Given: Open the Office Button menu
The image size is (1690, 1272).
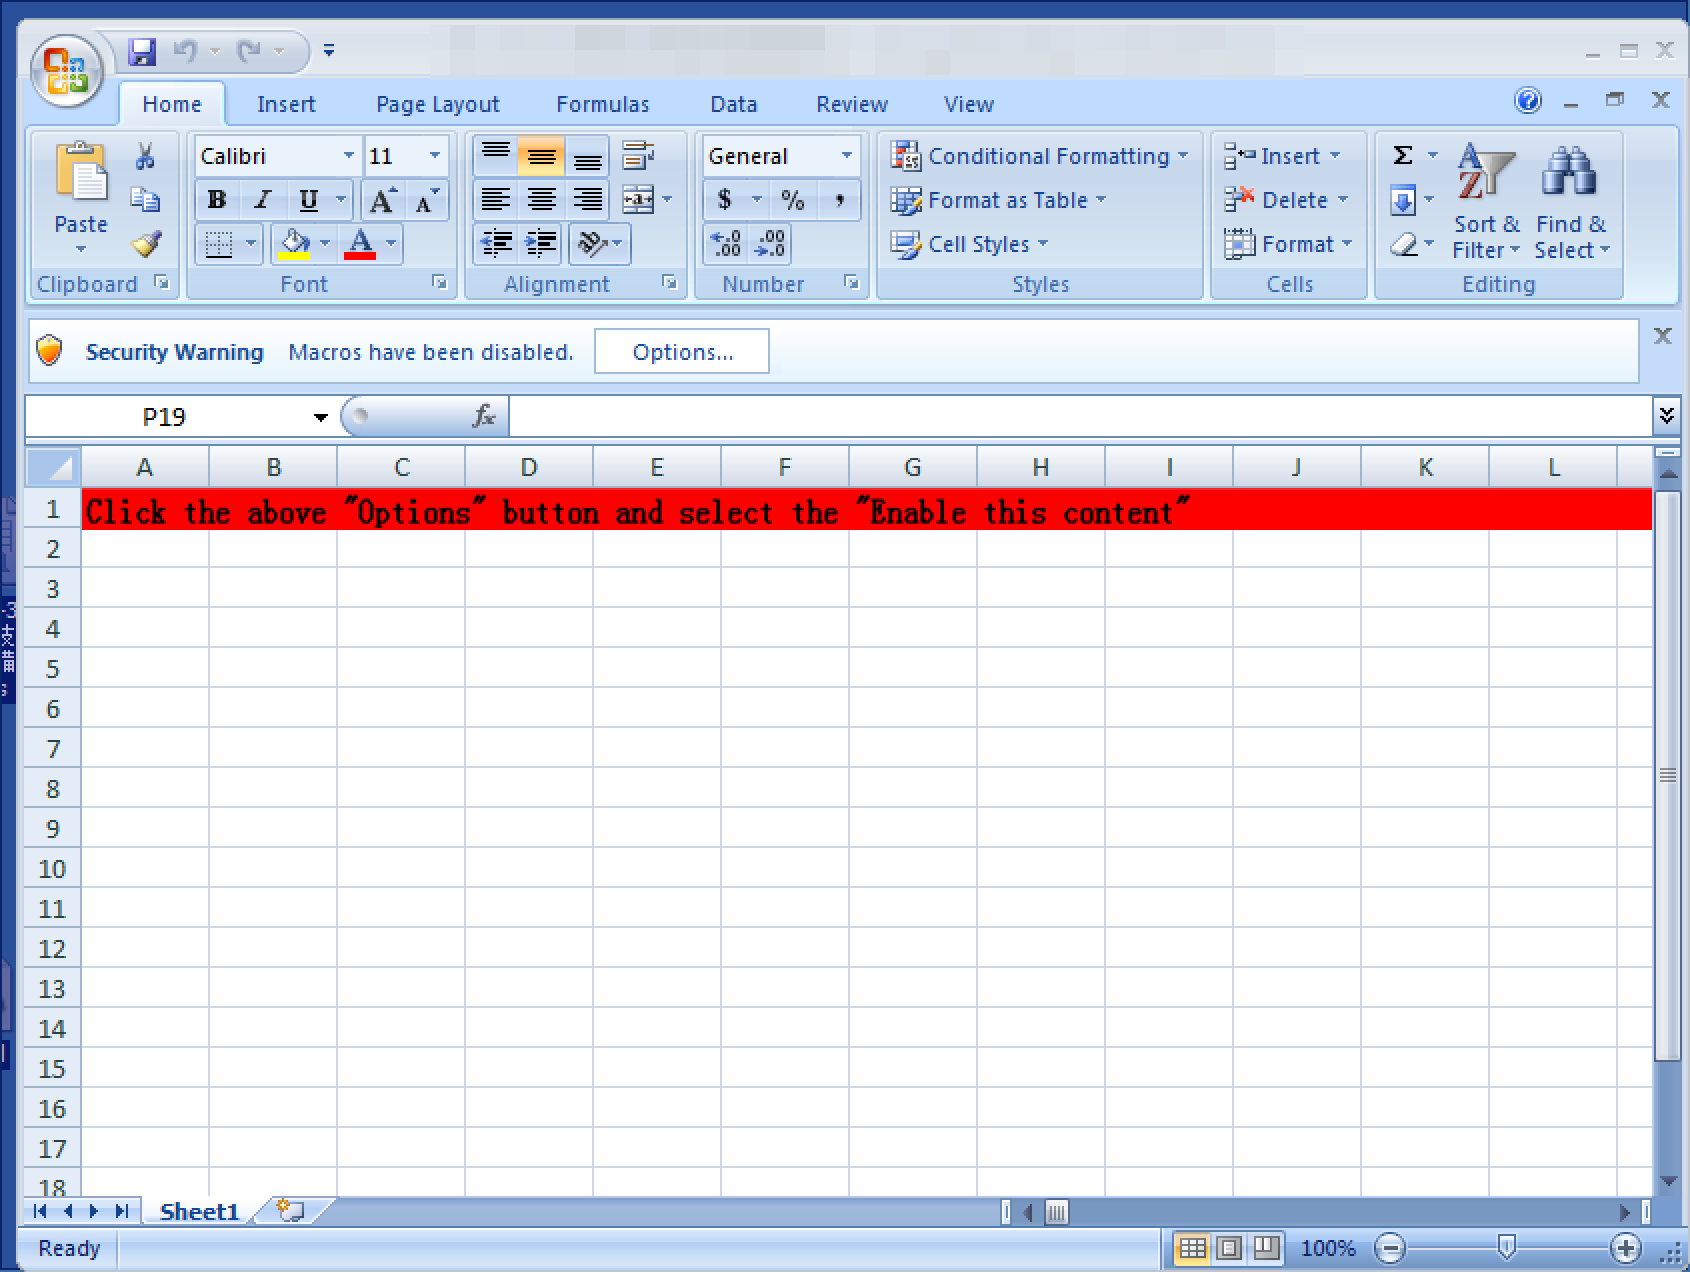Looking at the screenshot, I should click(x=66, y=70).
